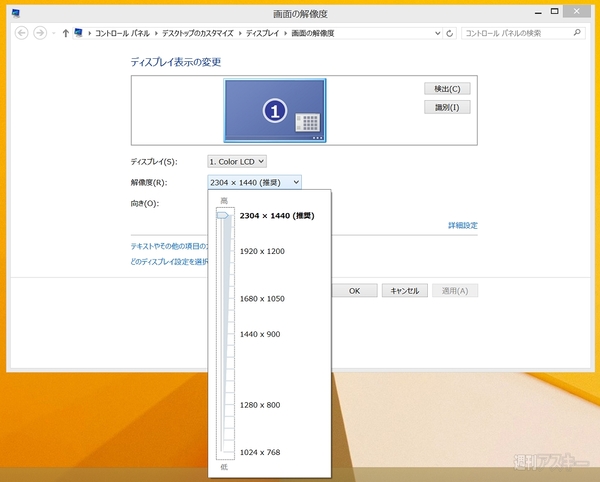Open the ディスプレイ Color LCD dropdown
The width and height of the screenshot is (600, 482).
(x=237, y=161)
